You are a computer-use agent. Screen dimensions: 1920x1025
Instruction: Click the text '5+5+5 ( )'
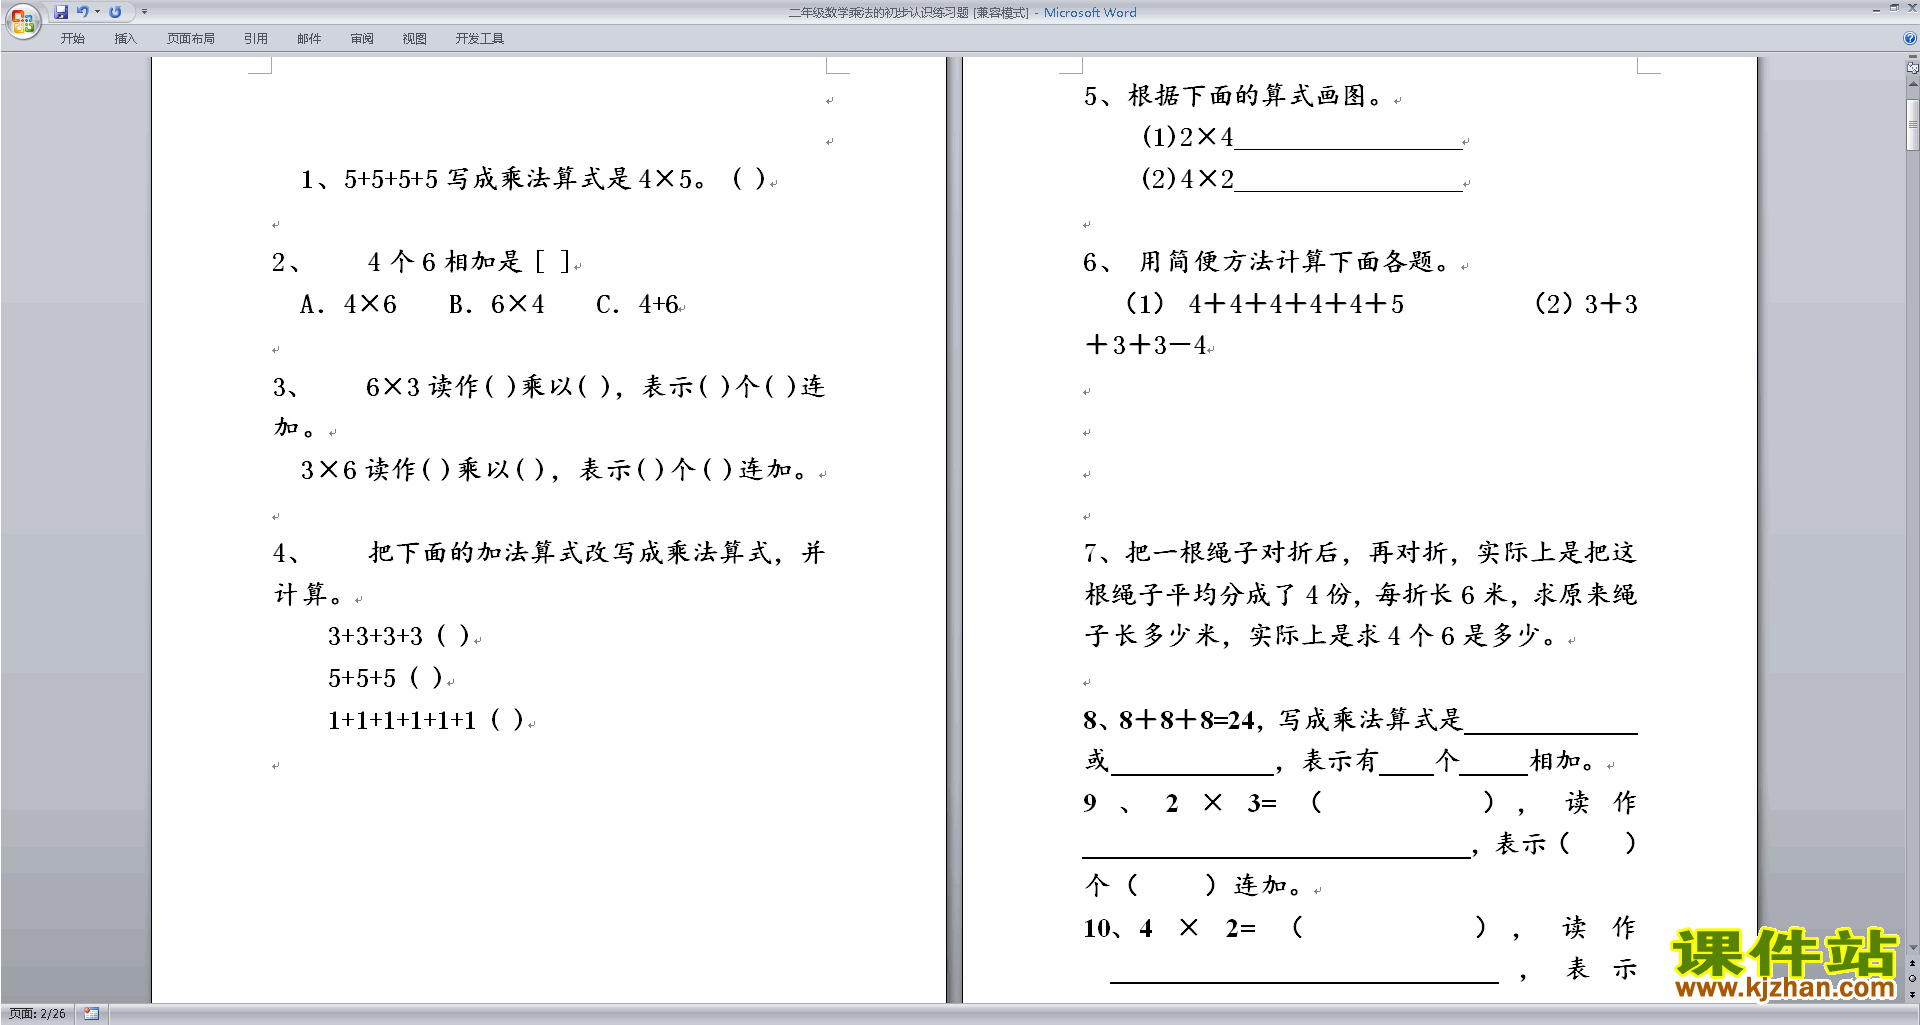386,678
